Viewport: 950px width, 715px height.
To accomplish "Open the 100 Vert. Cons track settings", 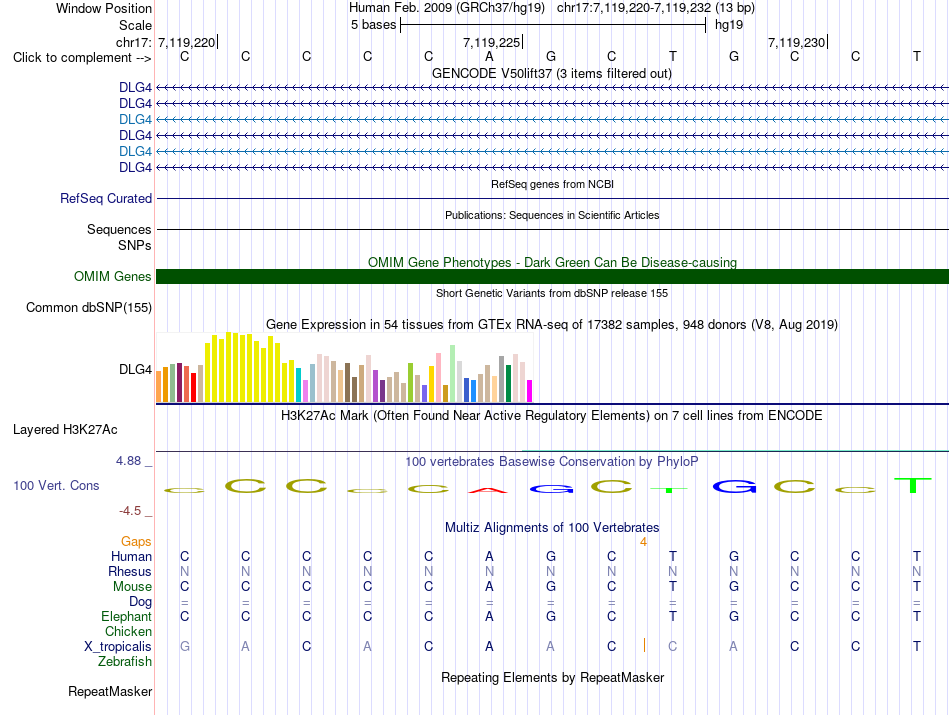I will (56, 485).
